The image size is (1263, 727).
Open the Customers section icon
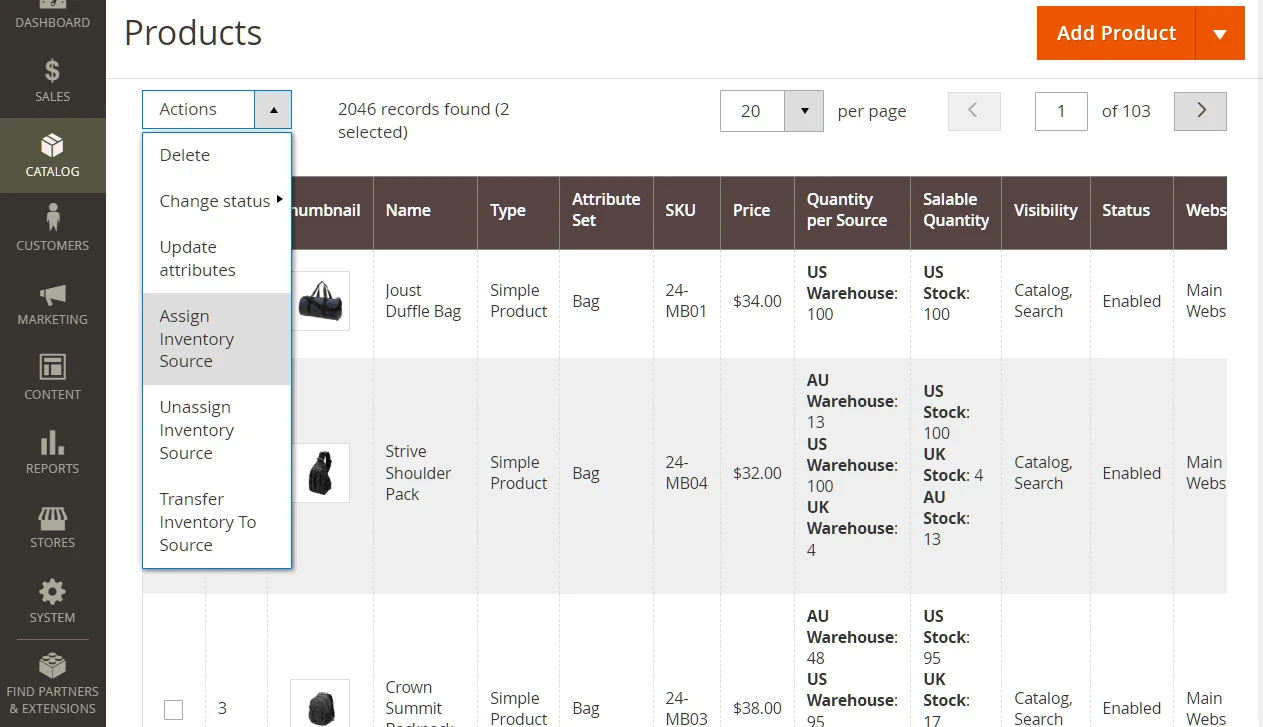click(x=52, y=219)
